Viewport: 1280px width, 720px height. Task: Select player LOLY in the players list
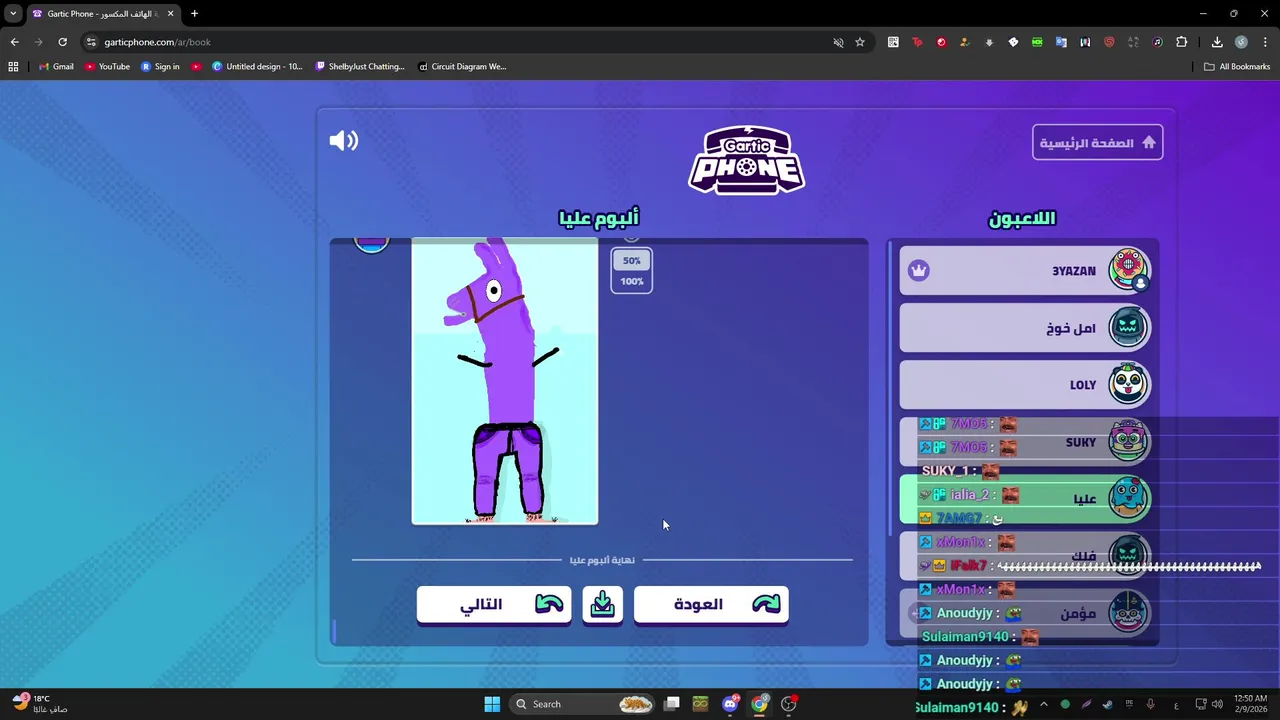(1025, 385)
